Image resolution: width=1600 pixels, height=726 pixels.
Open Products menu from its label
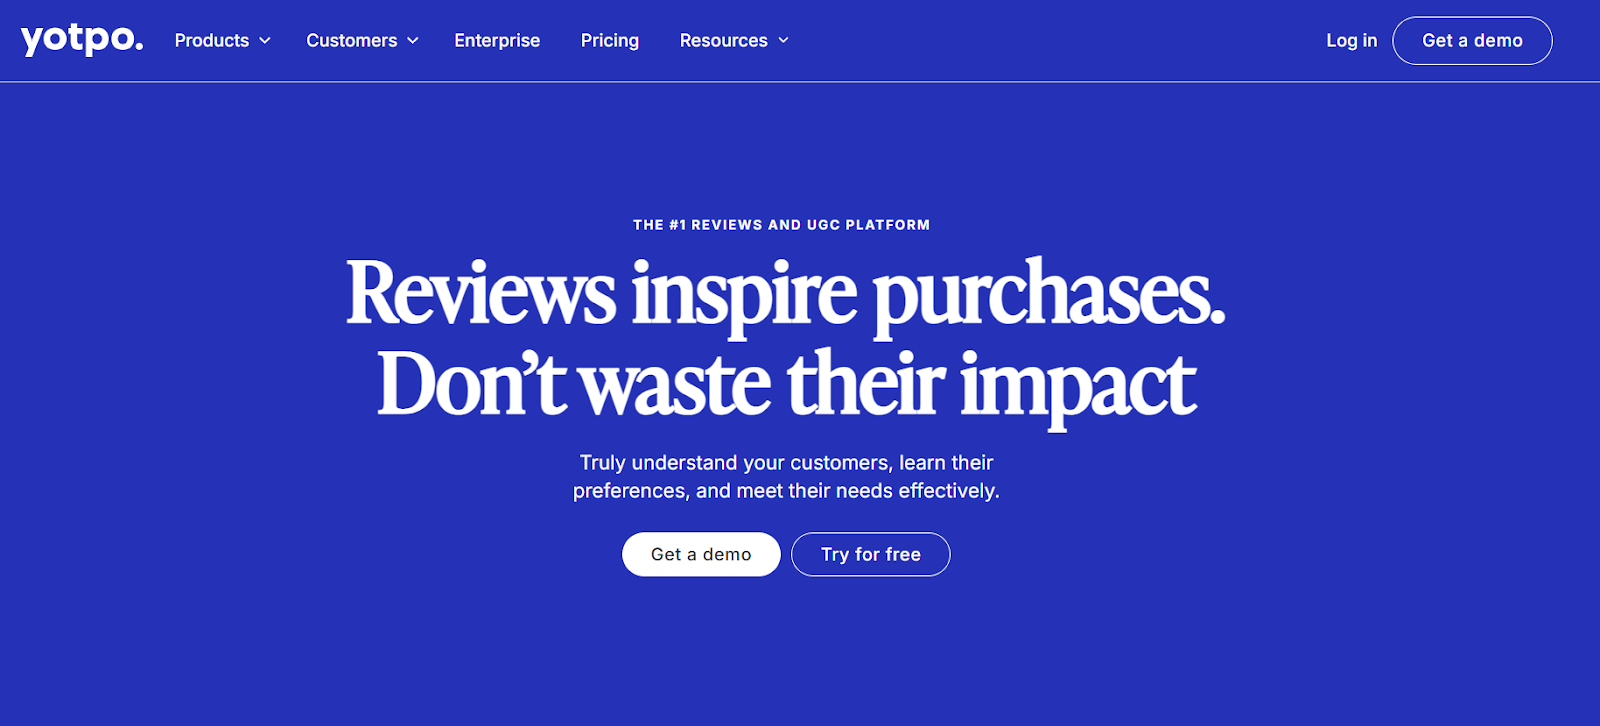point(212,40)
